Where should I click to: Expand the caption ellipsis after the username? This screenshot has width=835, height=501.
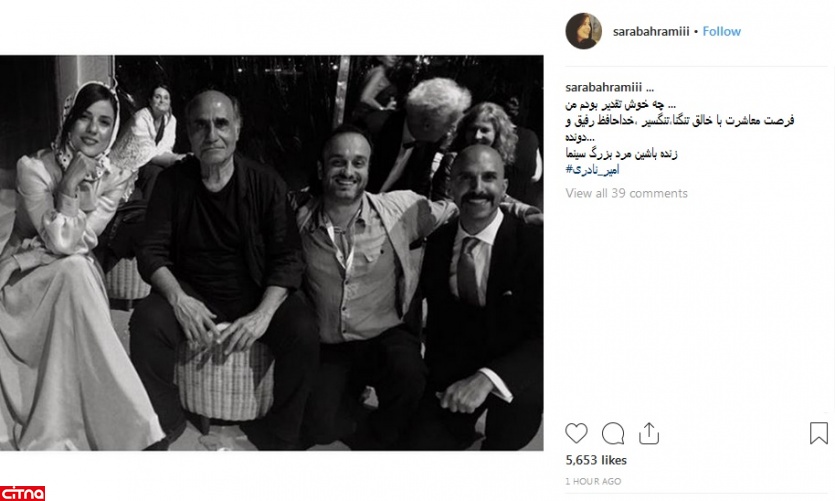(x=649, y=88)
